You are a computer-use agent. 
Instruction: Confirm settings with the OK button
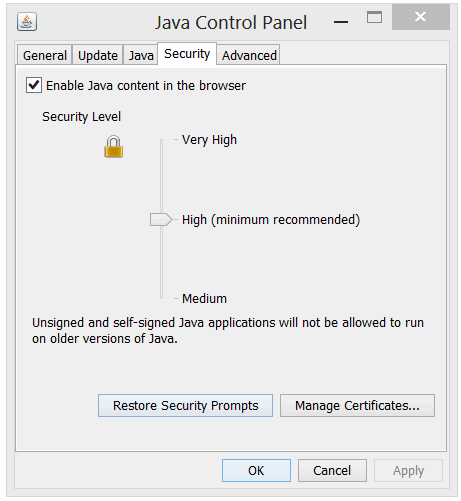point(256,470)
